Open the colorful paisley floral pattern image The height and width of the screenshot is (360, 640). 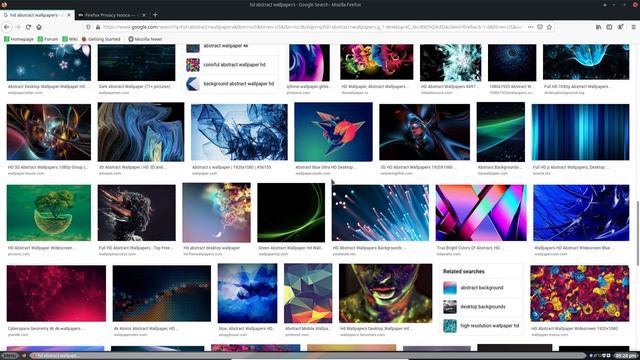pos(580,293)
